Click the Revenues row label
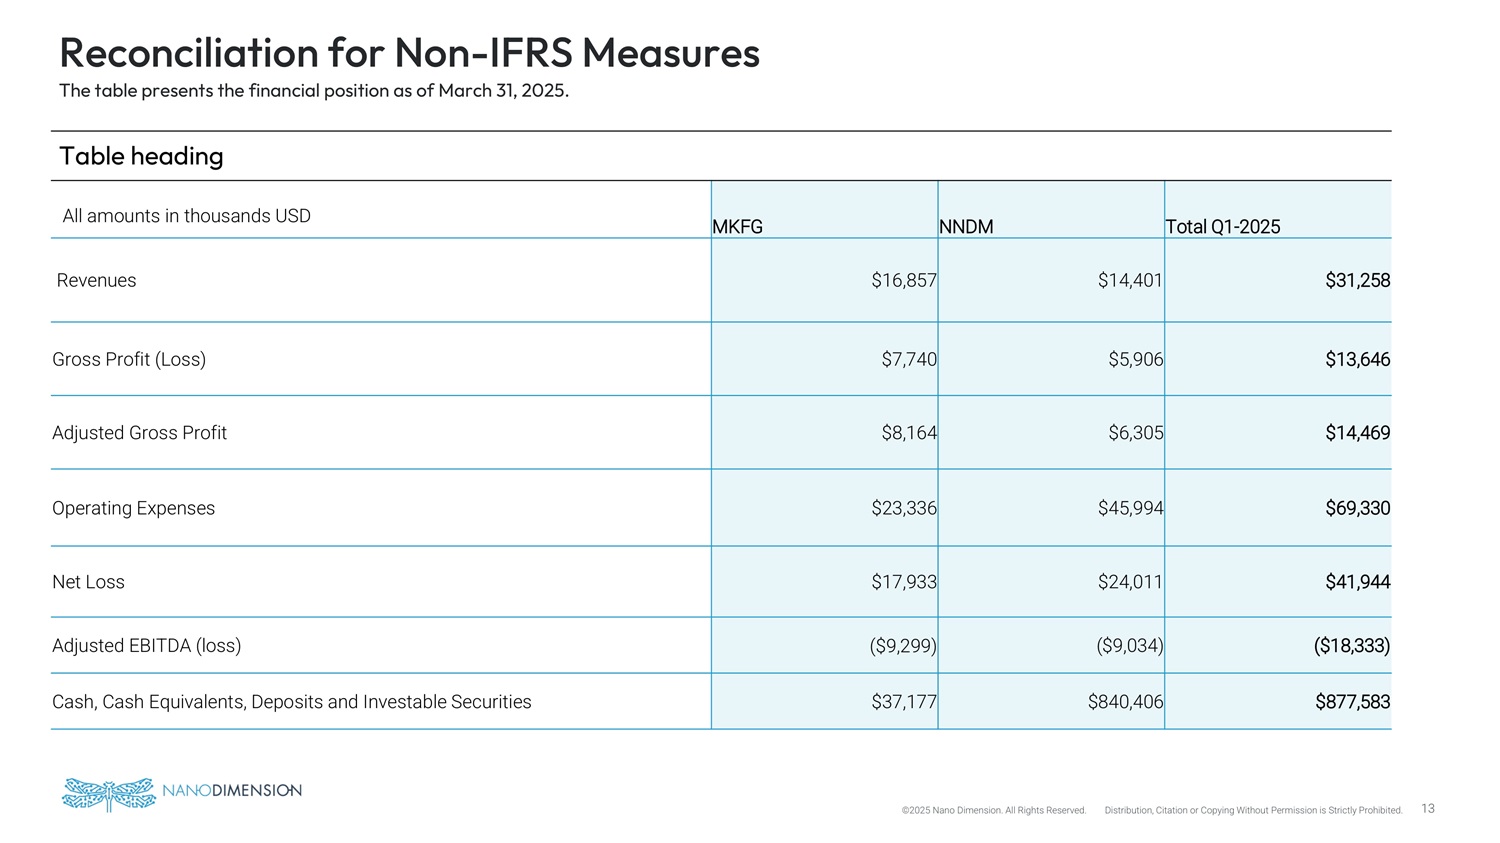The height and width of the screenshot is (843, 1500). click(96, 281)
